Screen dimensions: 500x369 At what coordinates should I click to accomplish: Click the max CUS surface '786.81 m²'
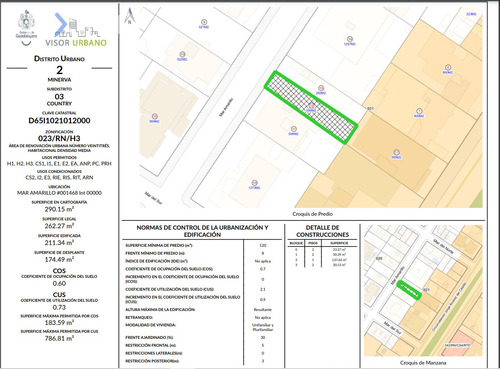point(59,338)
